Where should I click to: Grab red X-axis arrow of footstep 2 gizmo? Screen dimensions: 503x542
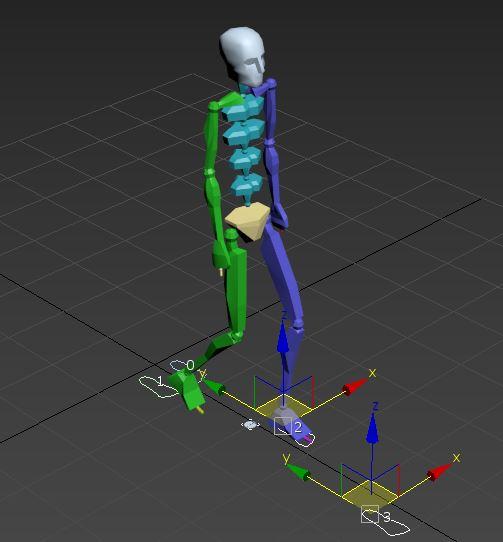[354, 386]
